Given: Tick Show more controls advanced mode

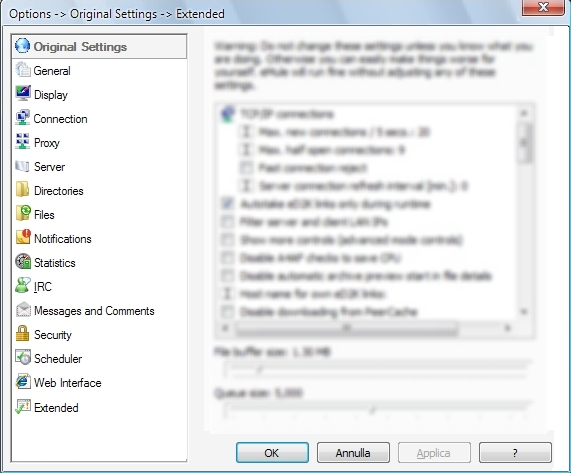Looking at the screenshot, I should point(228,240).
